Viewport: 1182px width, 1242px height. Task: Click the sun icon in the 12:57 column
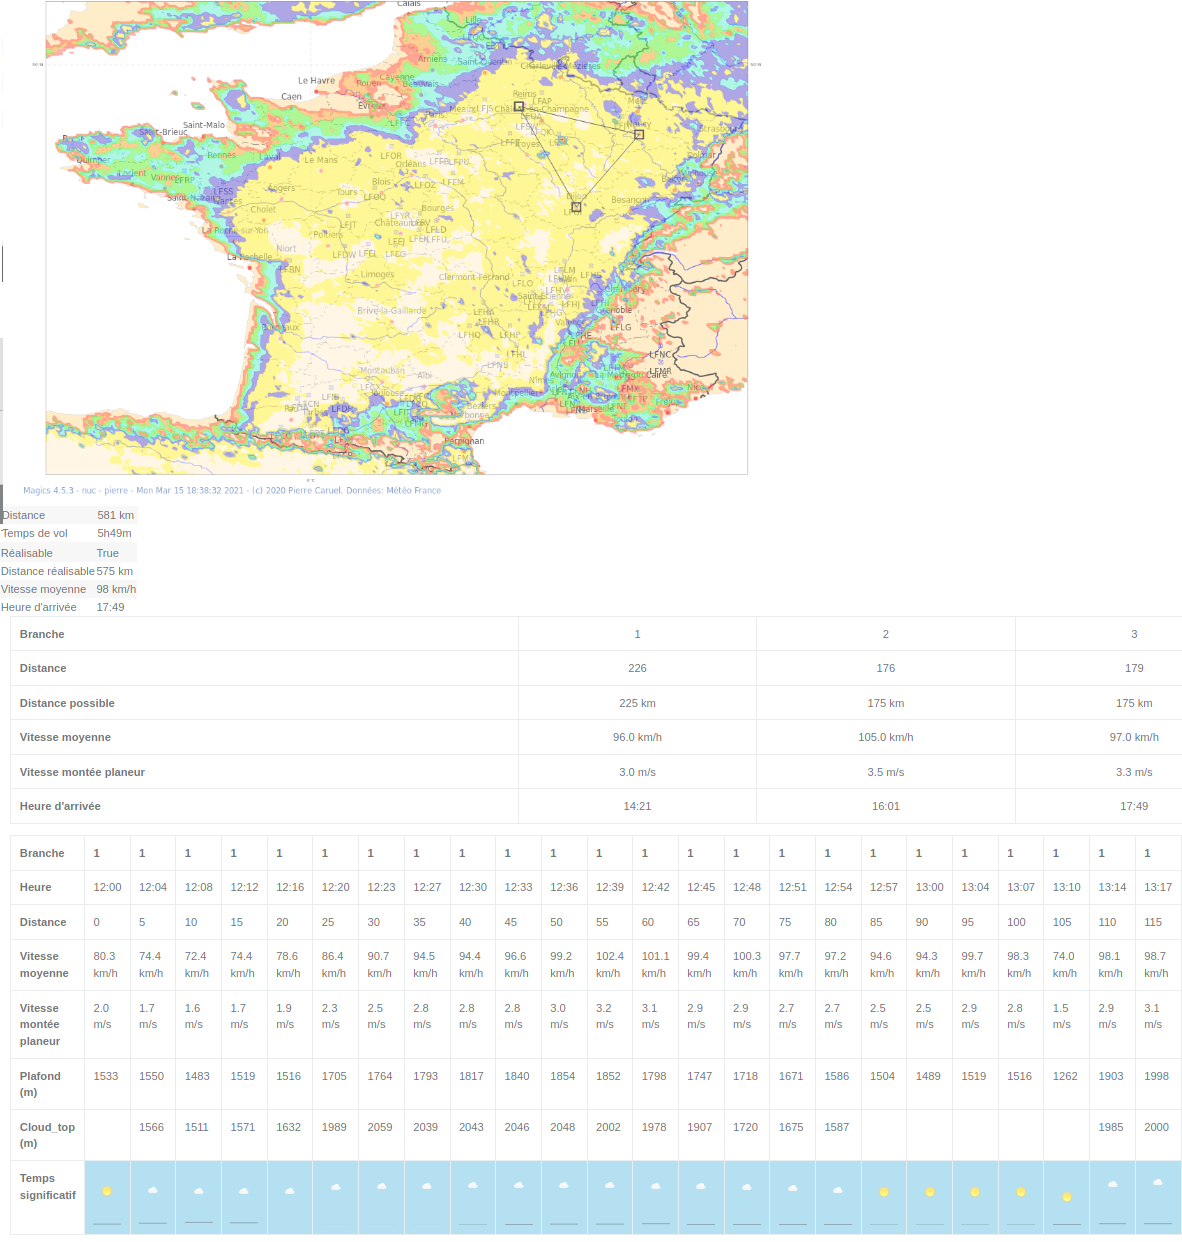pos(884,1192)
